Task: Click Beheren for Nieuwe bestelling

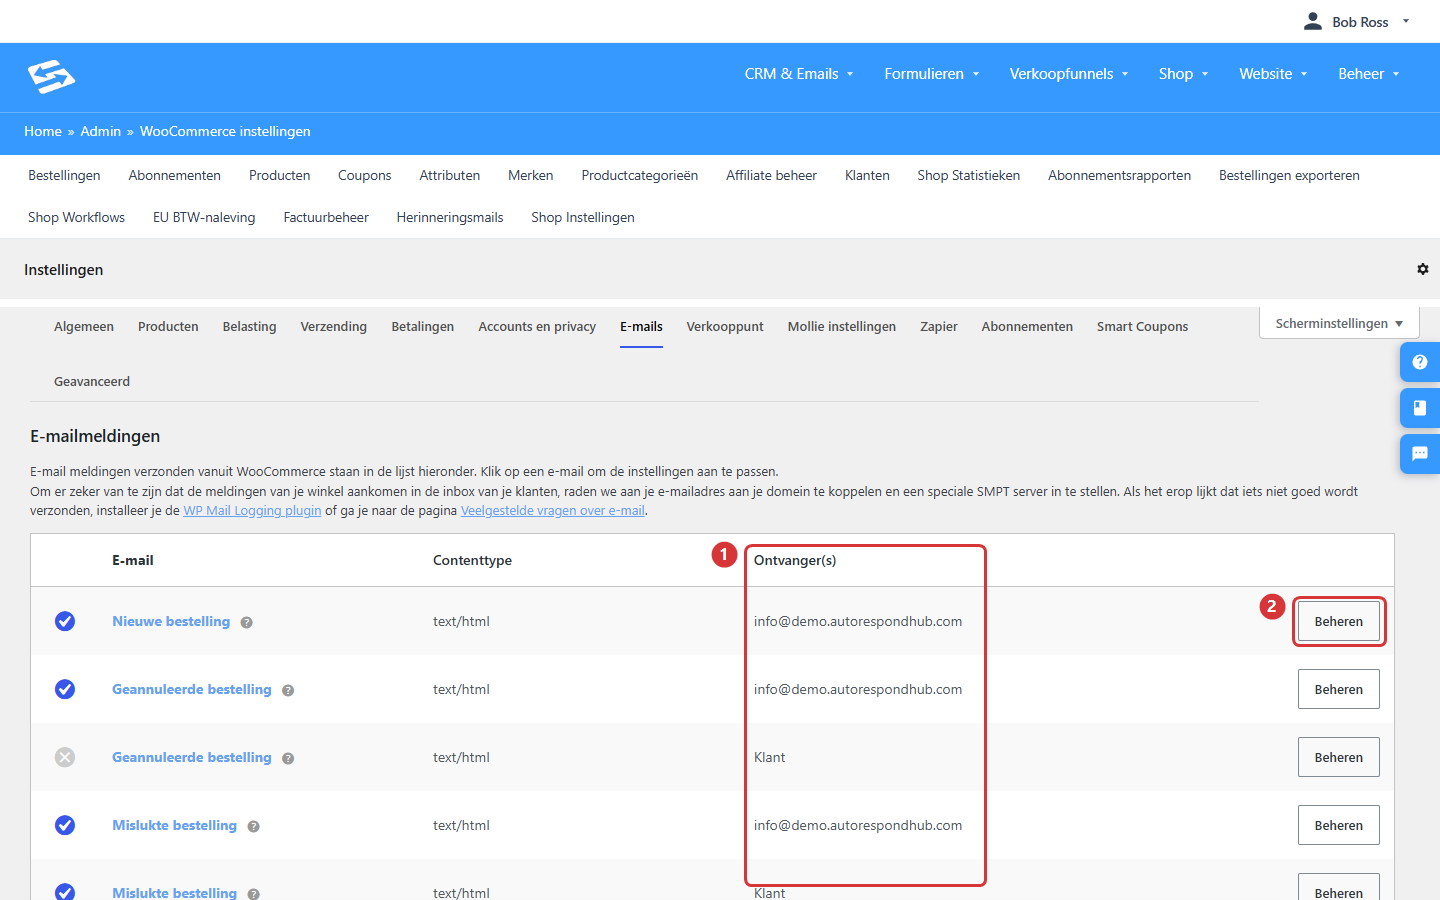Action: tap(1338, 621)
